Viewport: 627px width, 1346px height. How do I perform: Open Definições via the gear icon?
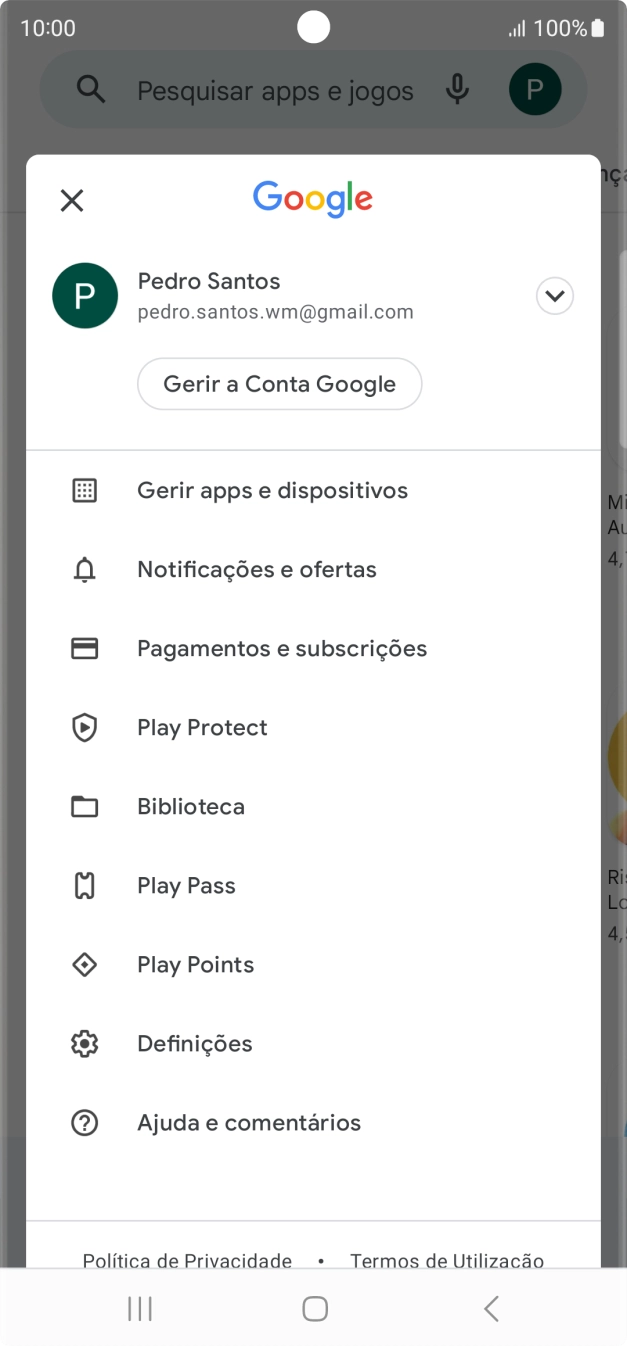coord(85,1043)
